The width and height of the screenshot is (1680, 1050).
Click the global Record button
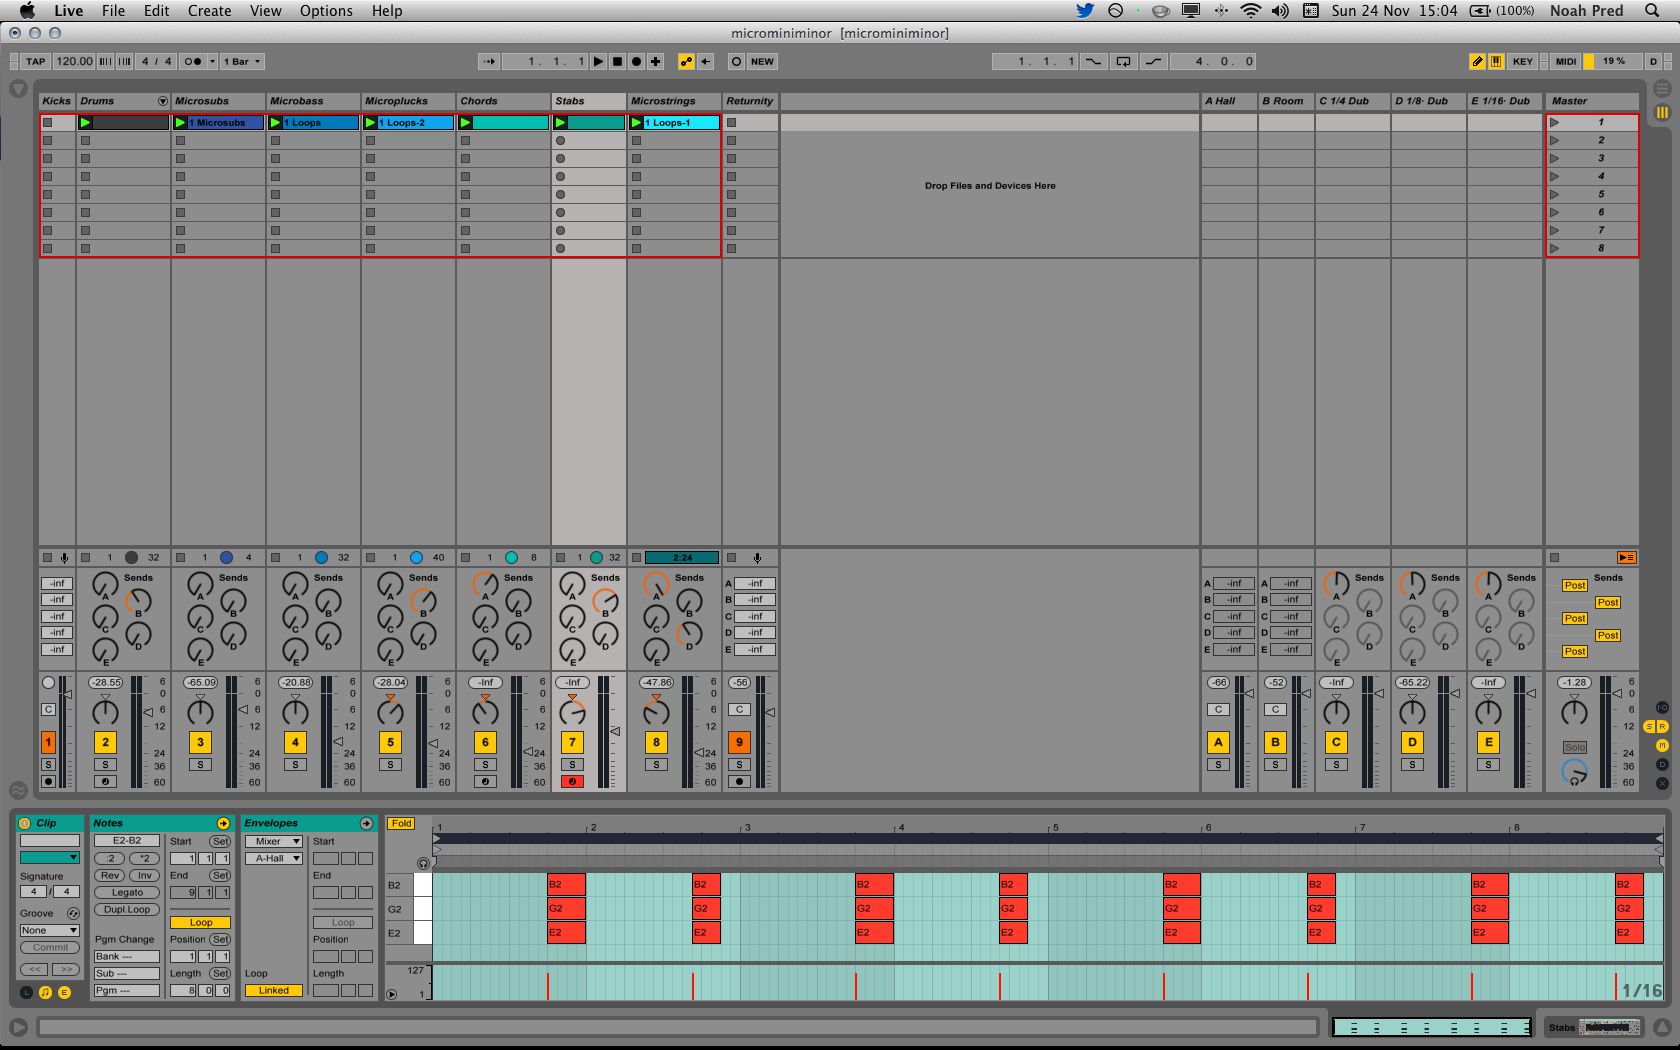pyautogui.click(x=636, y=61)
